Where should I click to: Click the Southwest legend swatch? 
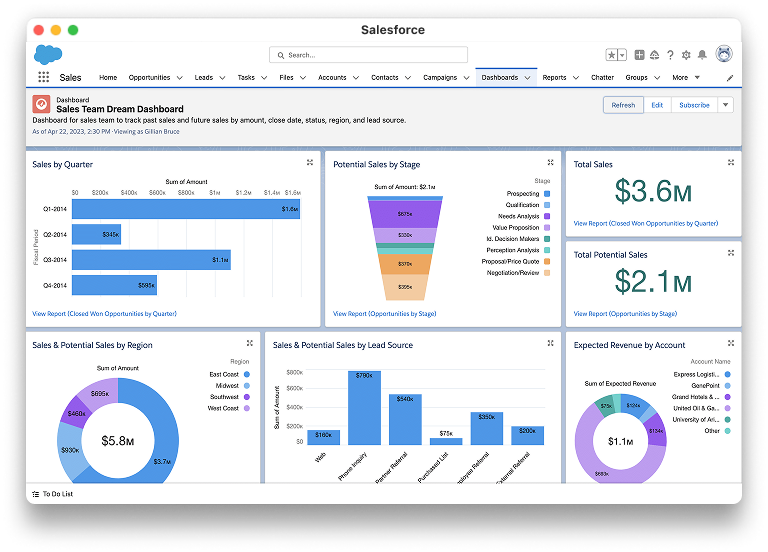click(x=247, y=397)
